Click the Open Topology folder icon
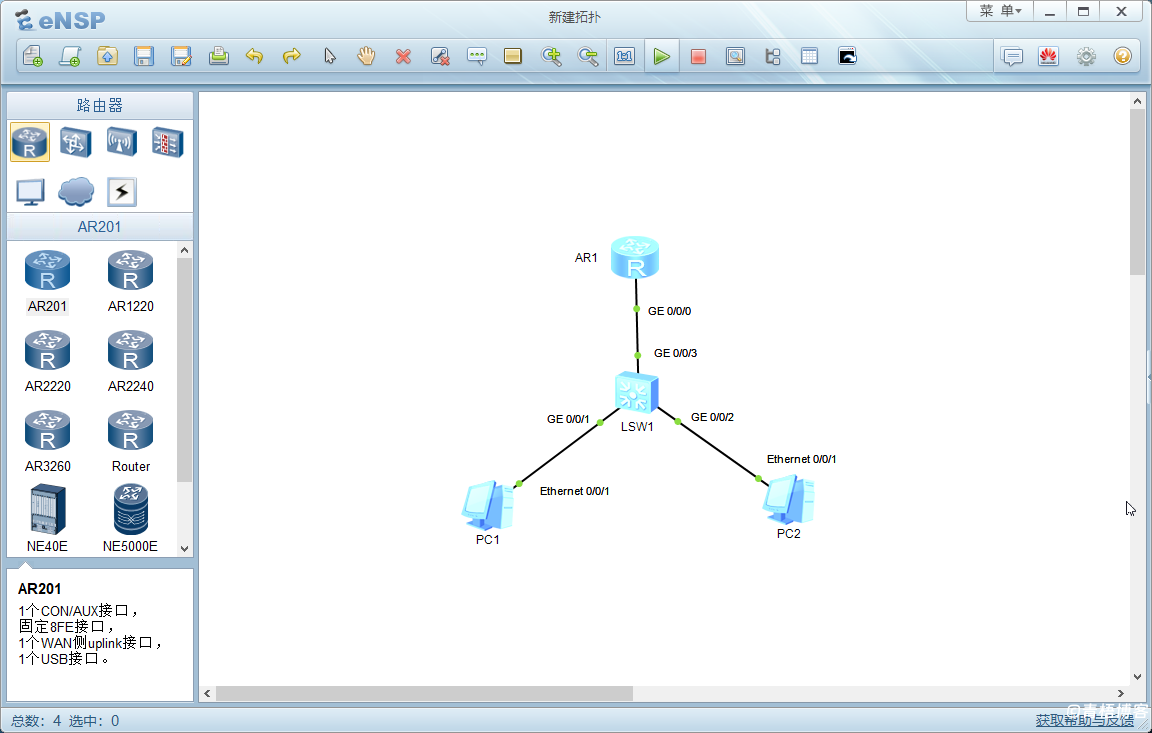Viewport: 1152px width, 733px height. click(107, 57)
